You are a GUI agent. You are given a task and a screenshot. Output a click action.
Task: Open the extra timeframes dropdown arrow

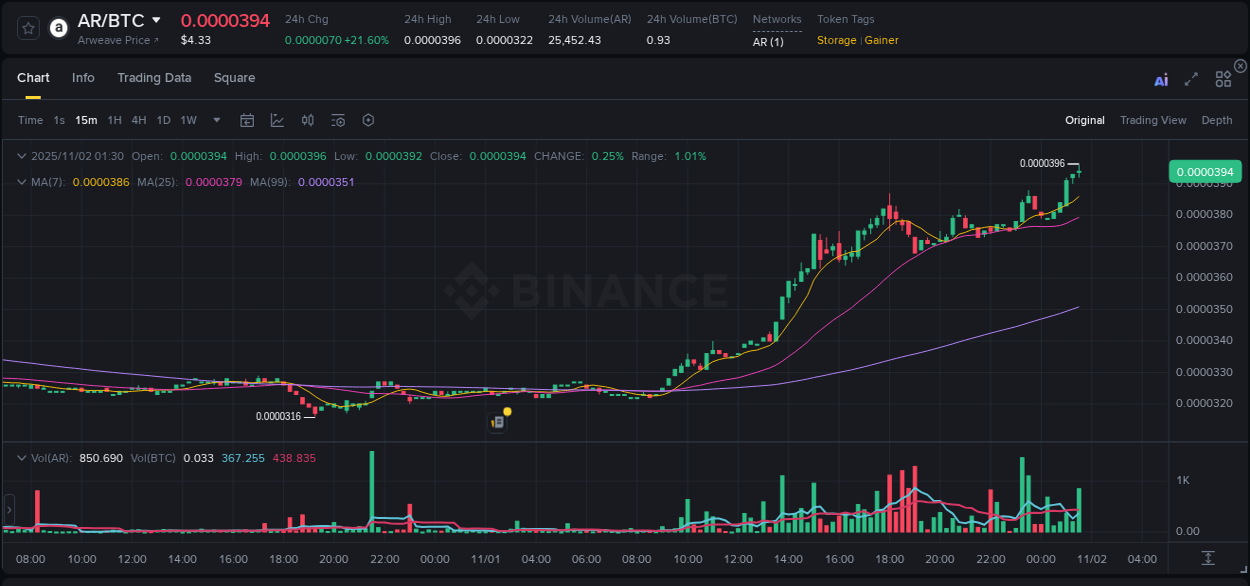click(215, 120)
